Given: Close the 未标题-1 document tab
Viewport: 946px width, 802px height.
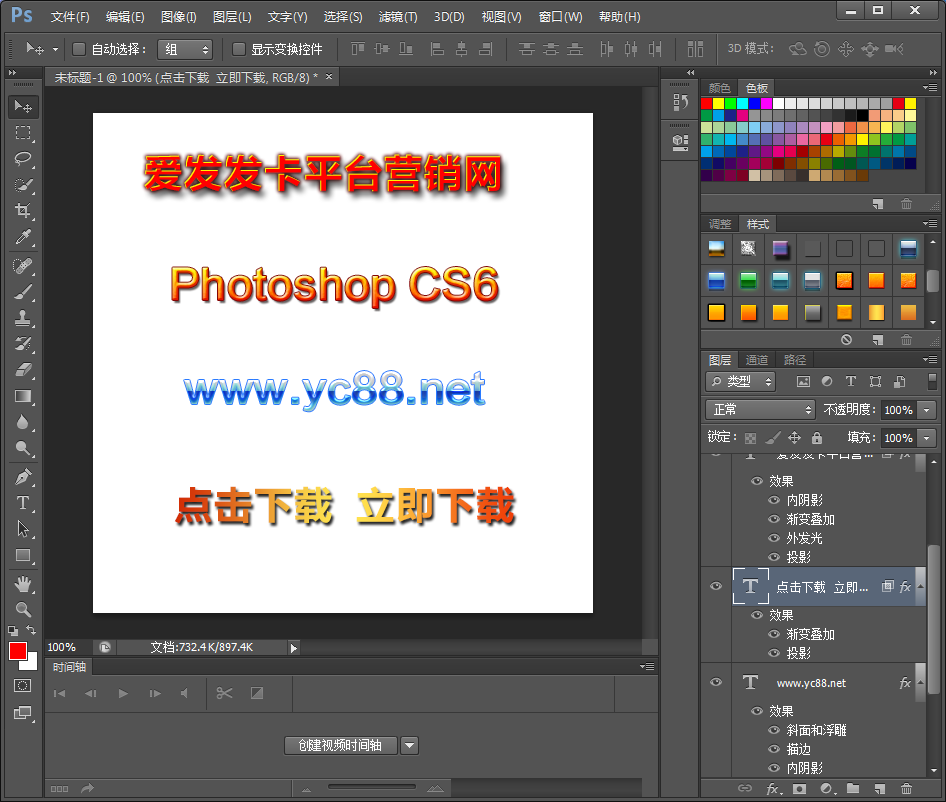Looking at the screenshot, I should pos(329,77).
